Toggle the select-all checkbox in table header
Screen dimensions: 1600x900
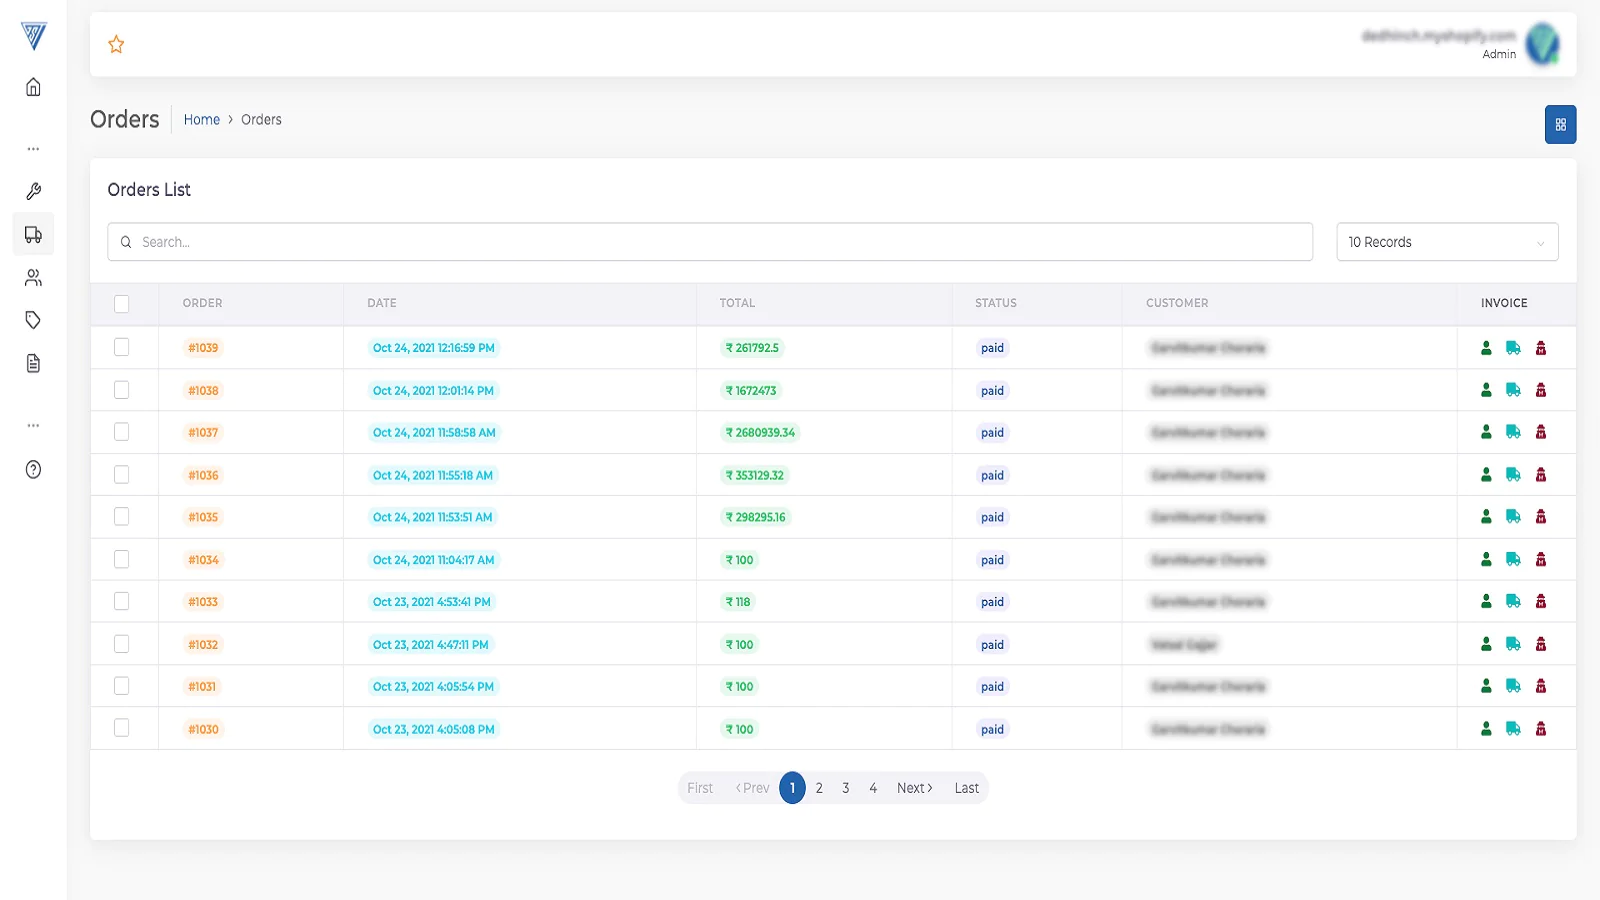122,304
